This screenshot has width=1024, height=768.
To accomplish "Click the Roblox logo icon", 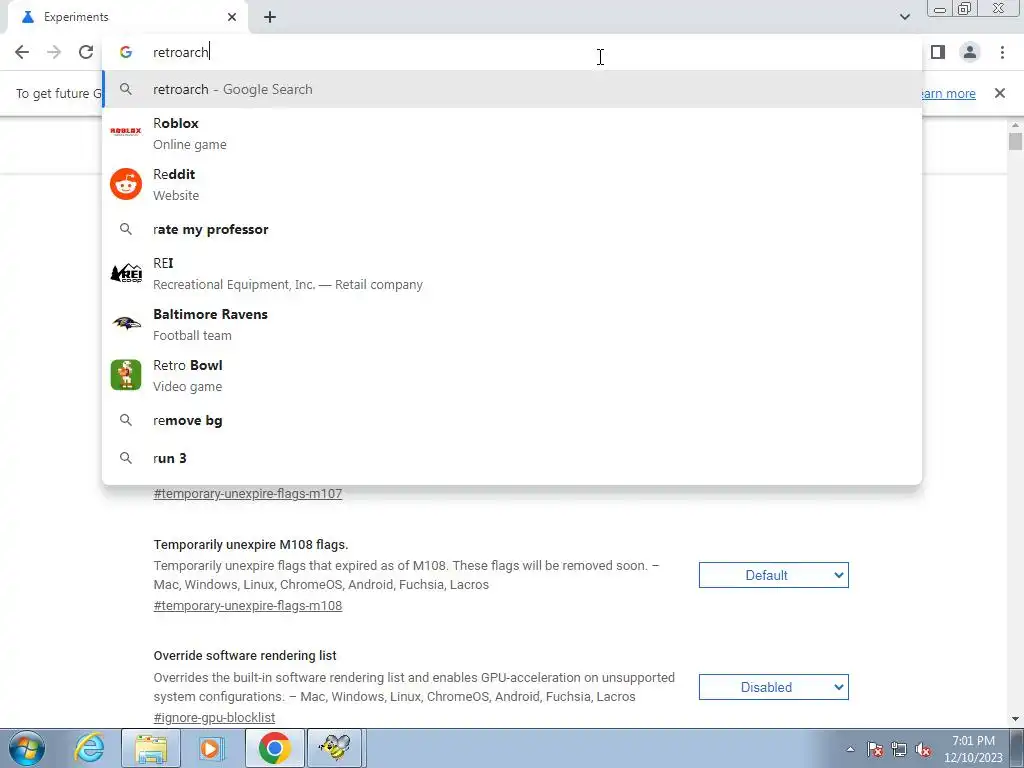I will click(x=126, y=132).
